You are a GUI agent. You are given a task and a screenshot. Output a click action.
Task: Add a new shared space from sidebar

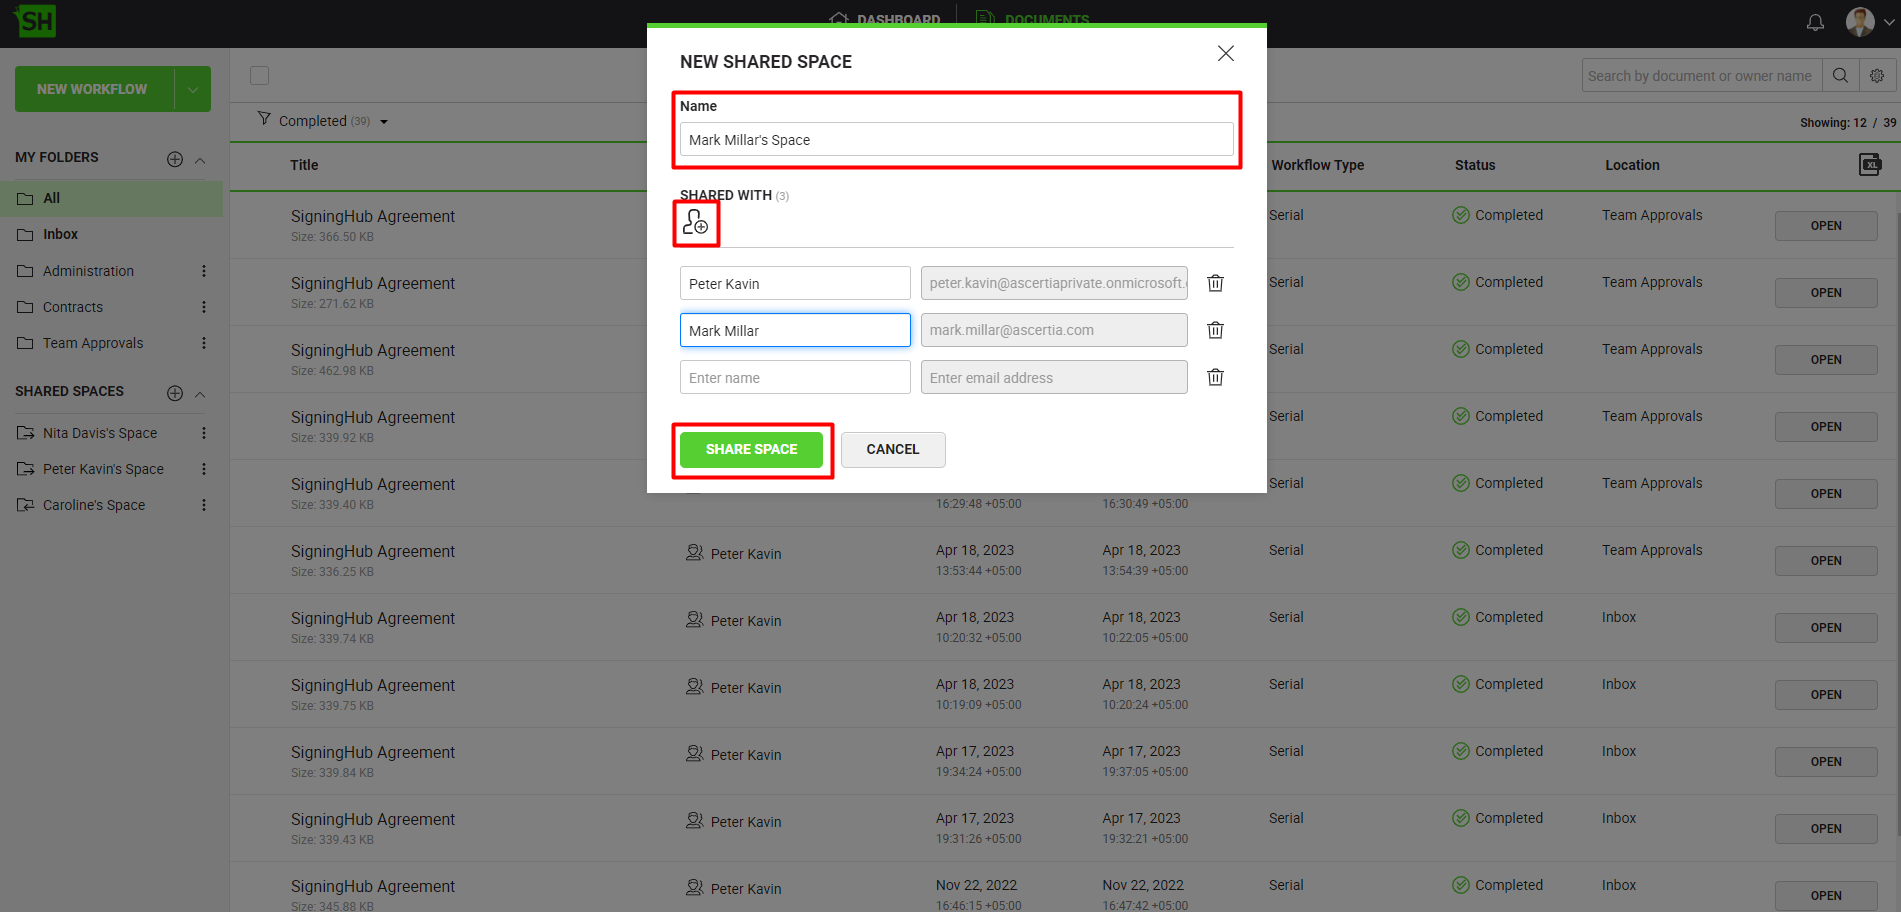click(x=175, y=393)
